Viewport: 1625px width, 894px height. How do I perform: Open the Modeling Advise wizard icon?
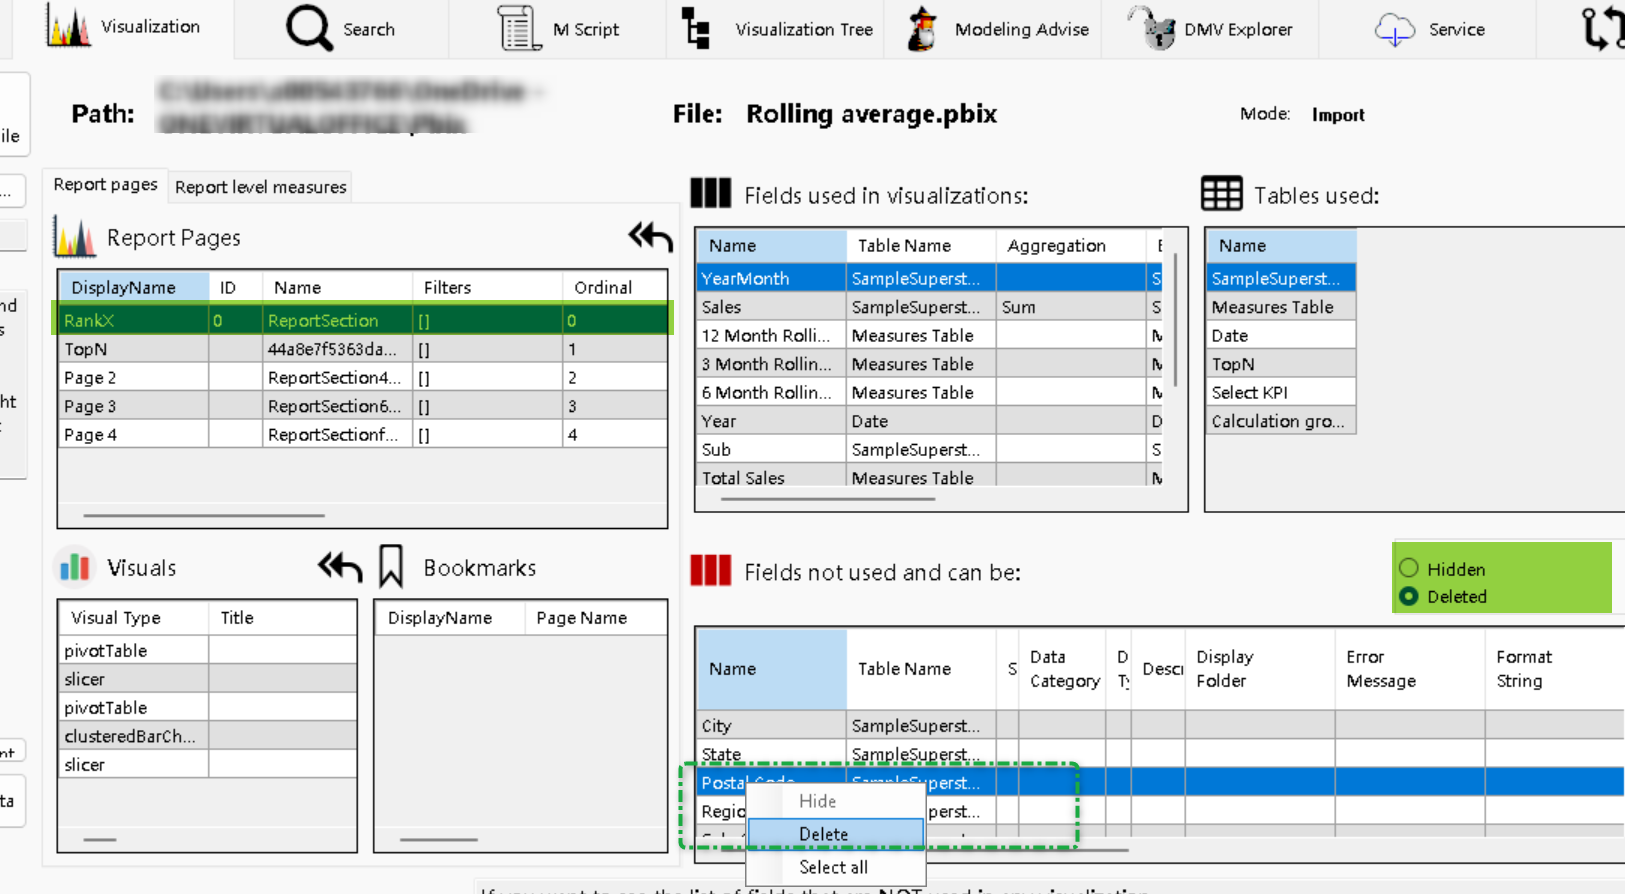921,28
